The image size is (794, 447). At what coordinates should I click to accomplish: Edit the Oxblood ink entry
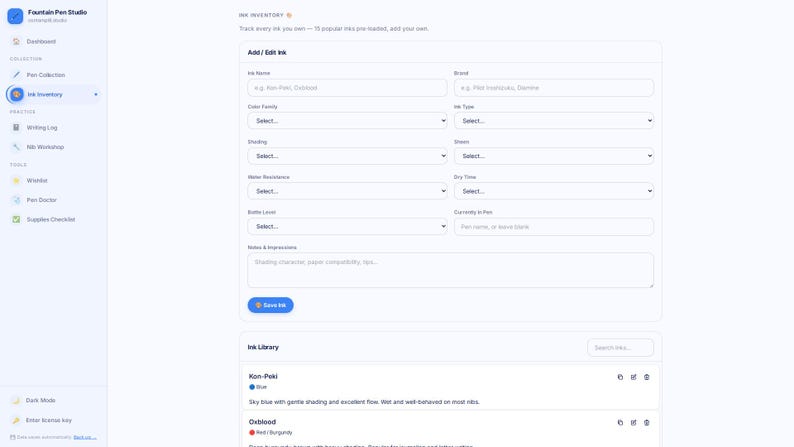[633, 423]
